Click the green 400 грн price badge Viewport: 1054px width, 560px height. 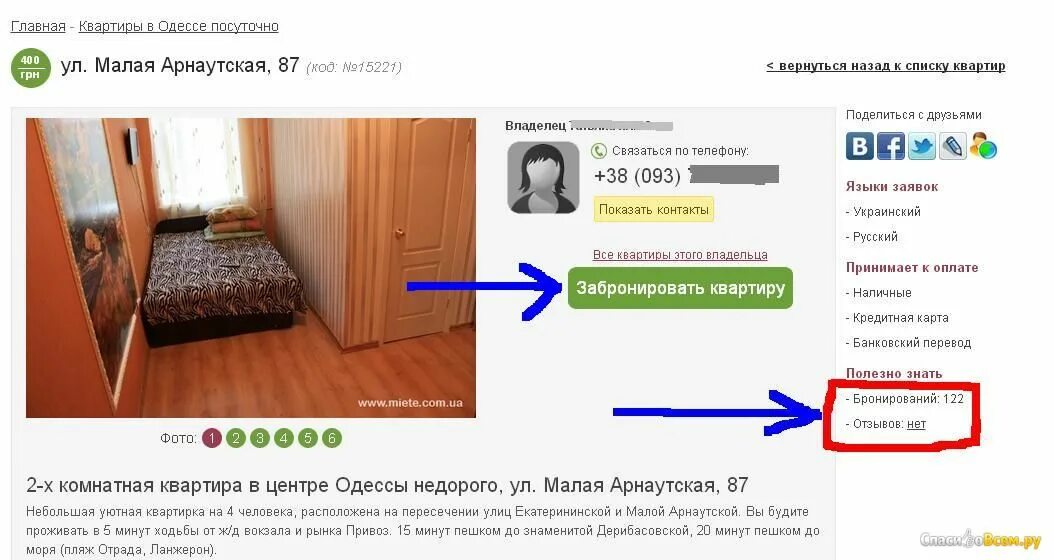(x=30, y=68)
